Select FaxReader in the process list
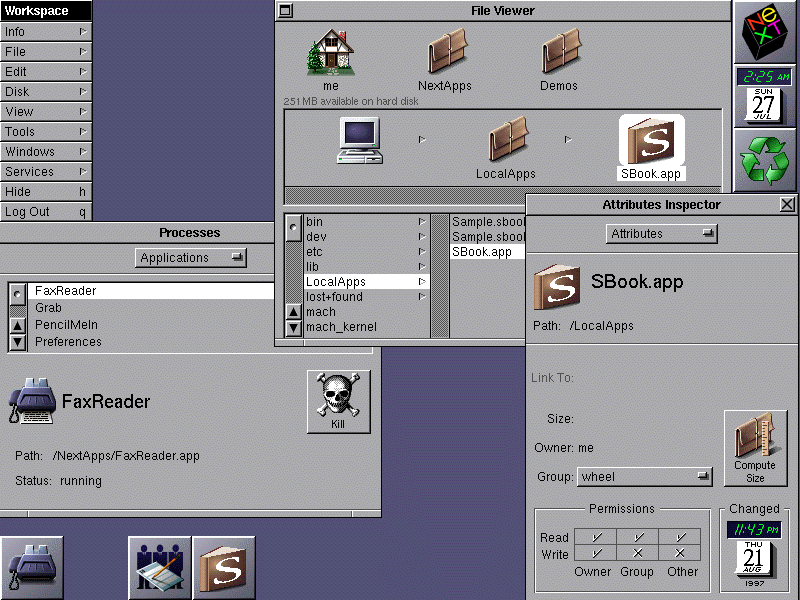 pos(151,291)
